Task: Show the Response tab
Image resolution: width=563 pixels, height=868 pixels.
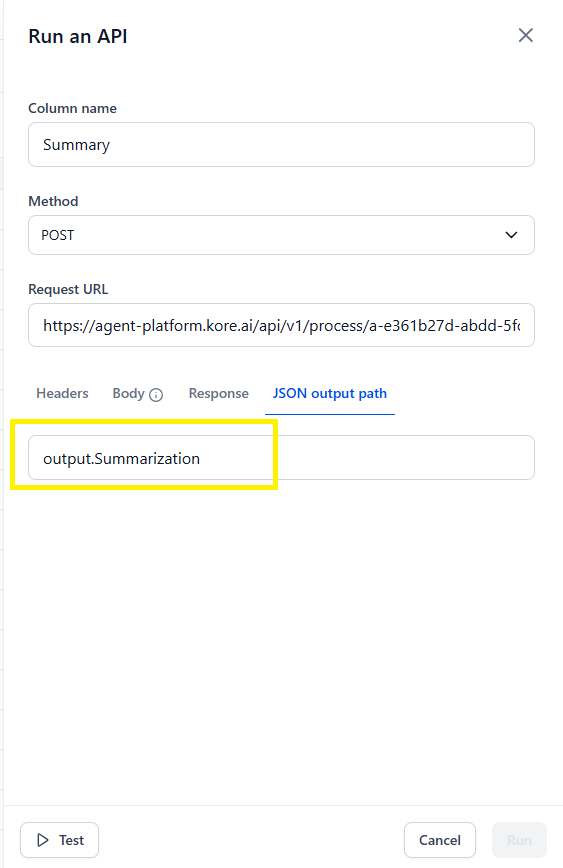Action: click(x=219, y=394)
